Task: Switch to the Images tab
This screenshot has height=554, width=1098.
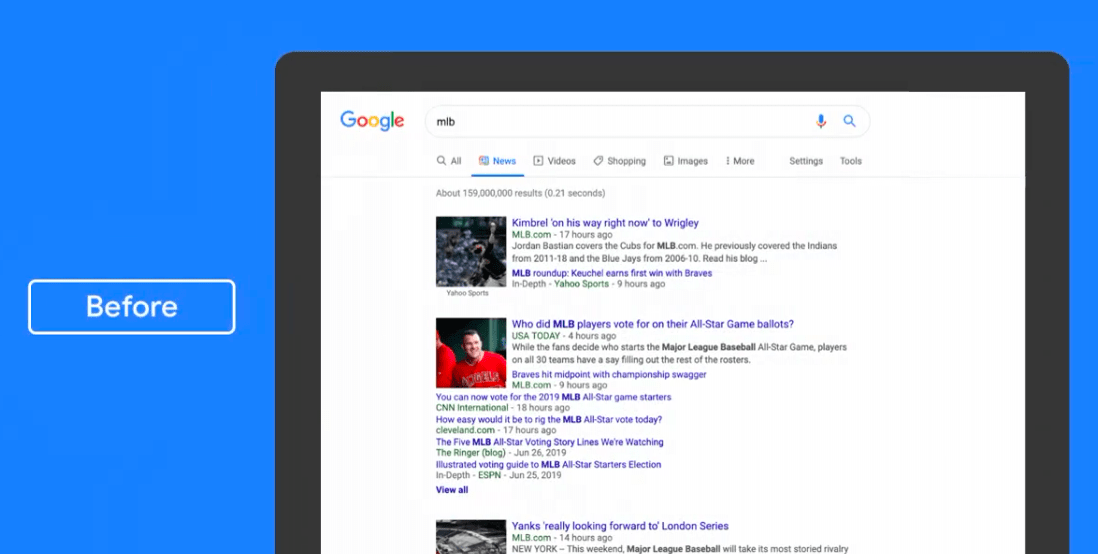Action: (686, 161)
